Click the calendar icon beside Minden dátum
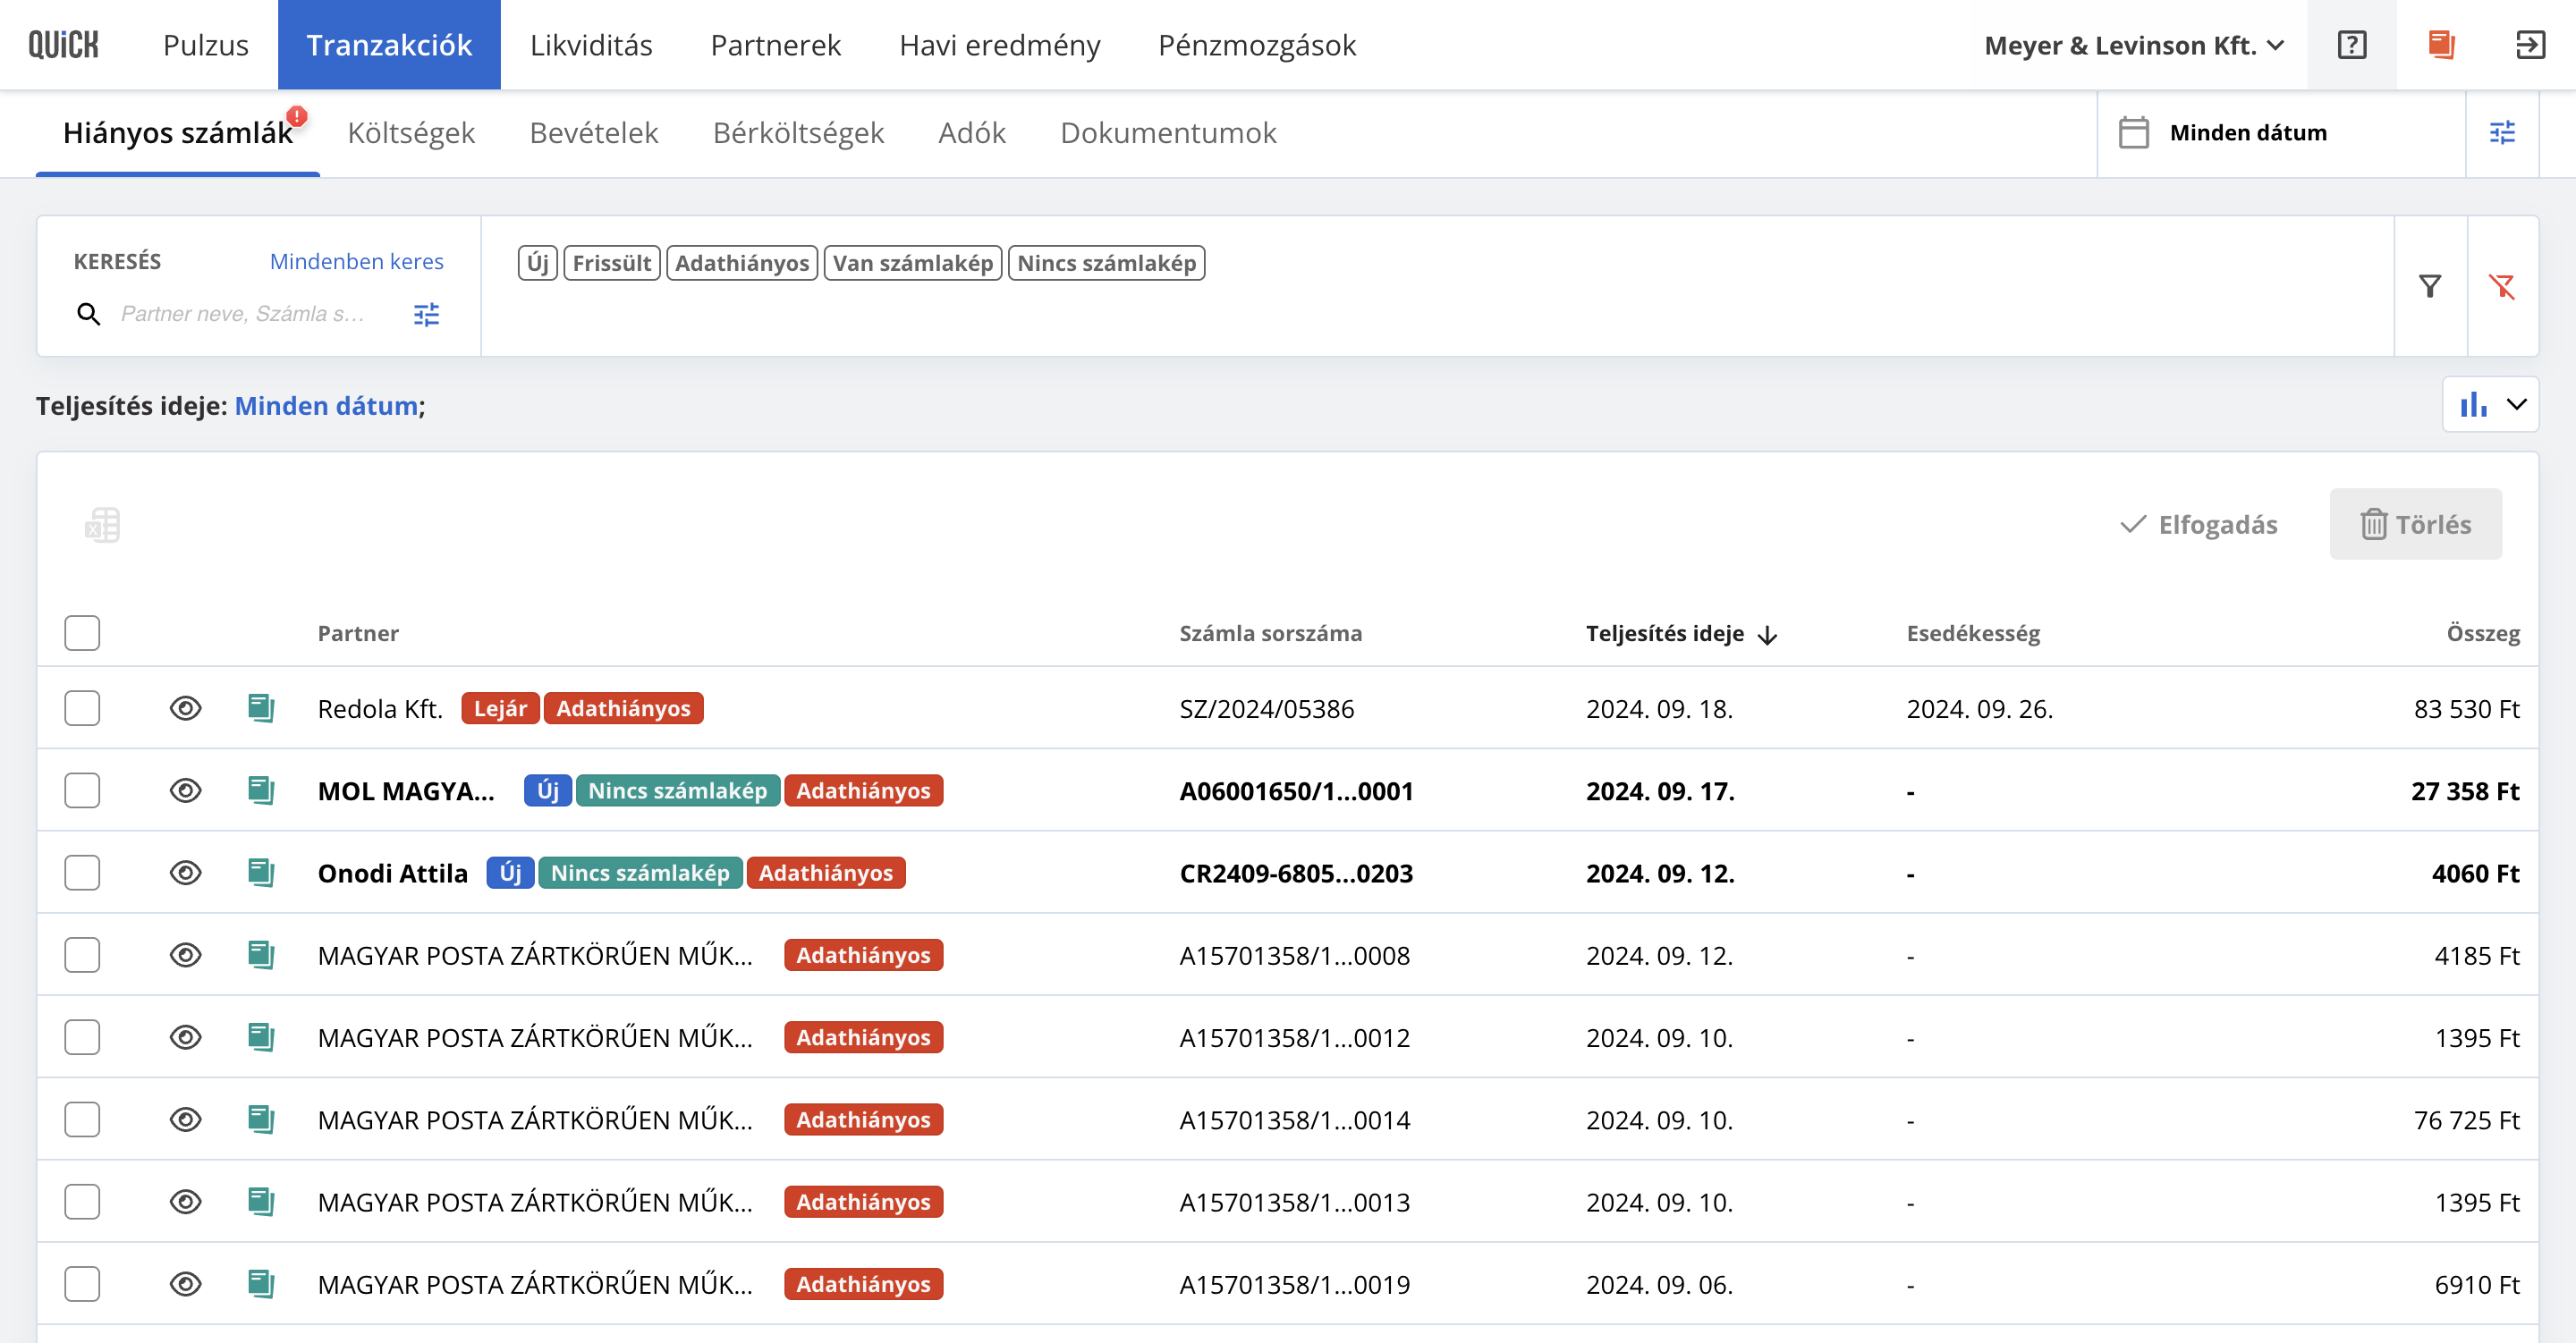This screenshot has width=2576, height=1343. pyautogui.click(x=2133, y=132)
